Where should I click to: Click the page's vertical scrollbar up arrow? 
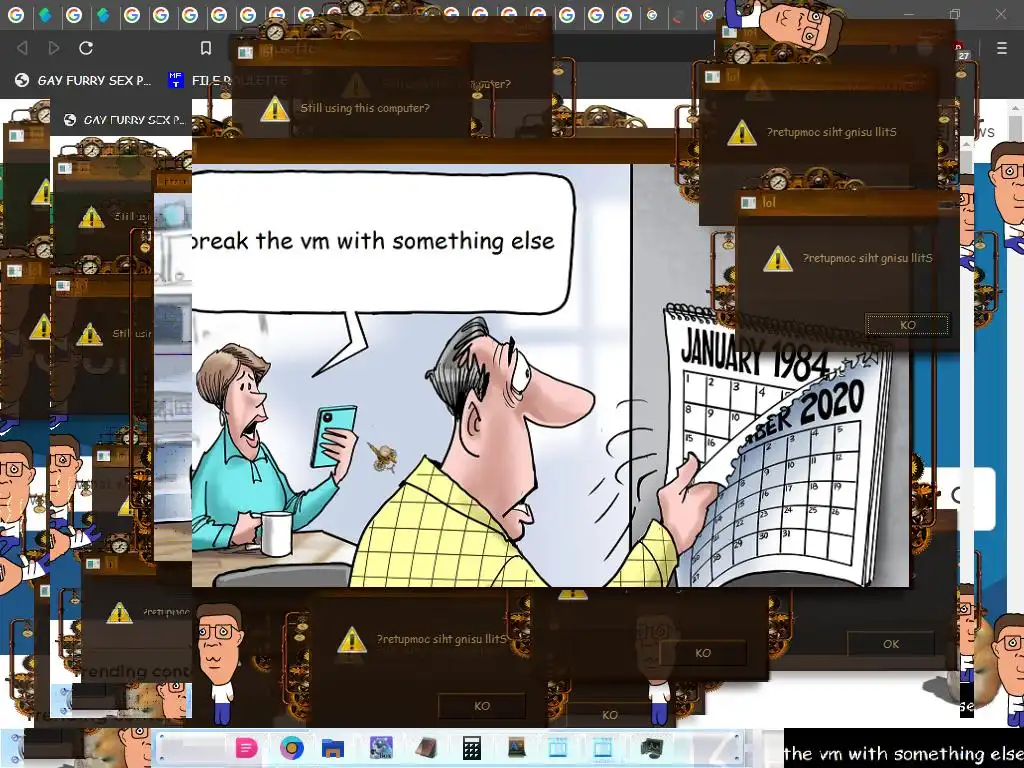tap(1015, 108)
